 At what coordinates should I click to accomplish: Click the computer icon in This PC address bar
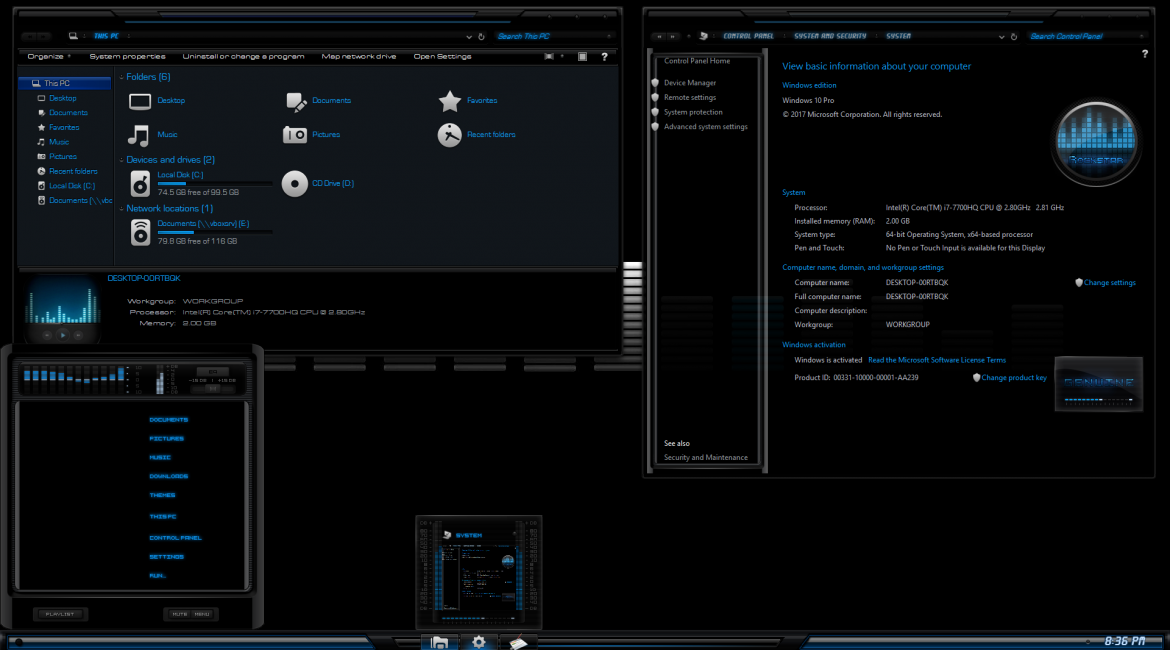pos(73,36)
